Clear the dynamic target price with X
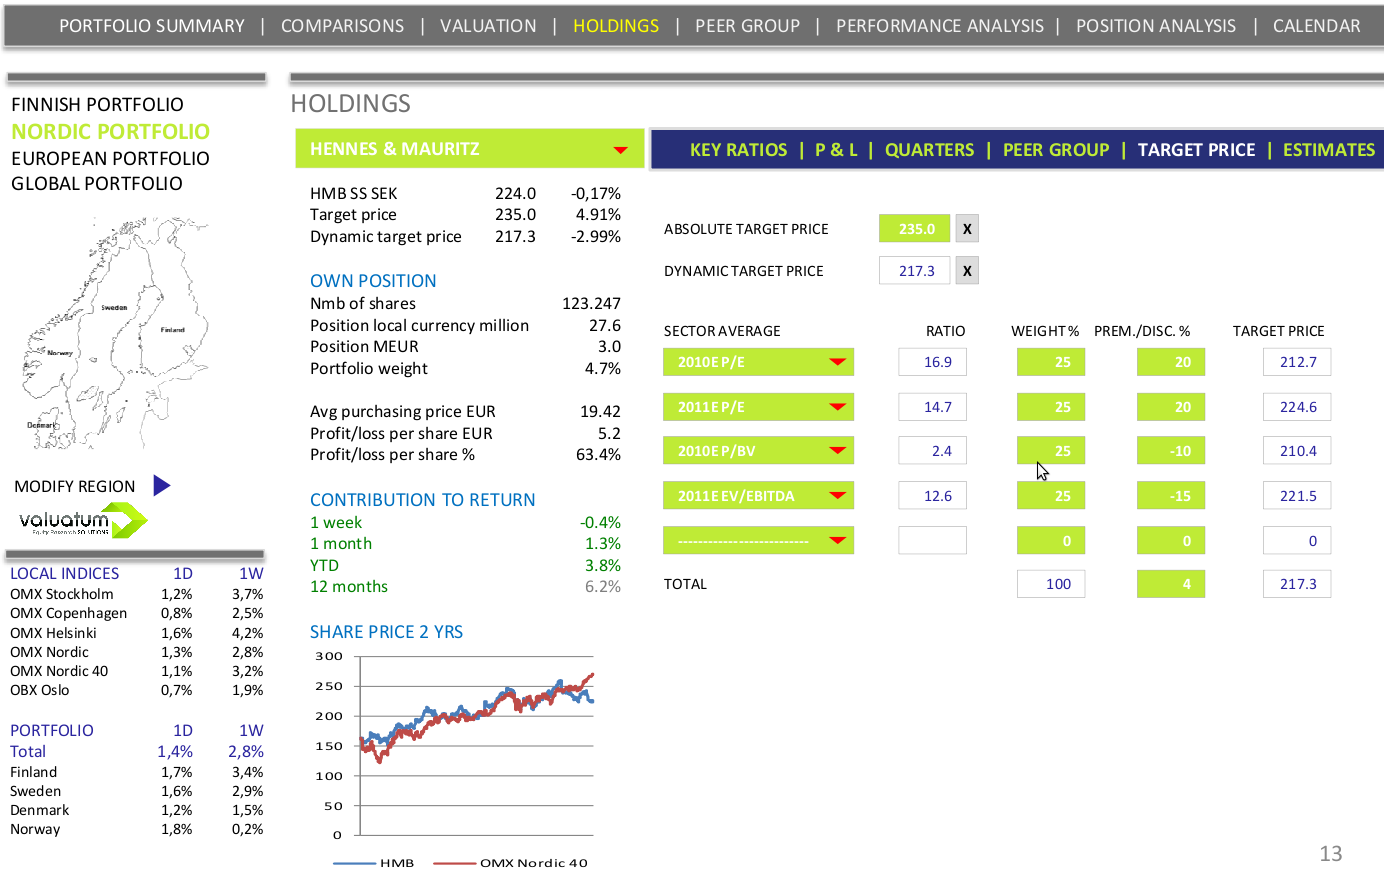The image size is (1384, 877). 967,271
